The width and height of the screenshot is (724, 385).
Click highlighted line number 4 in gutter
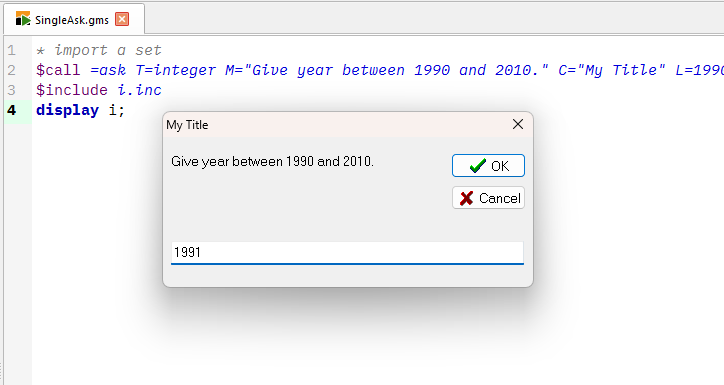click(12, 110)
